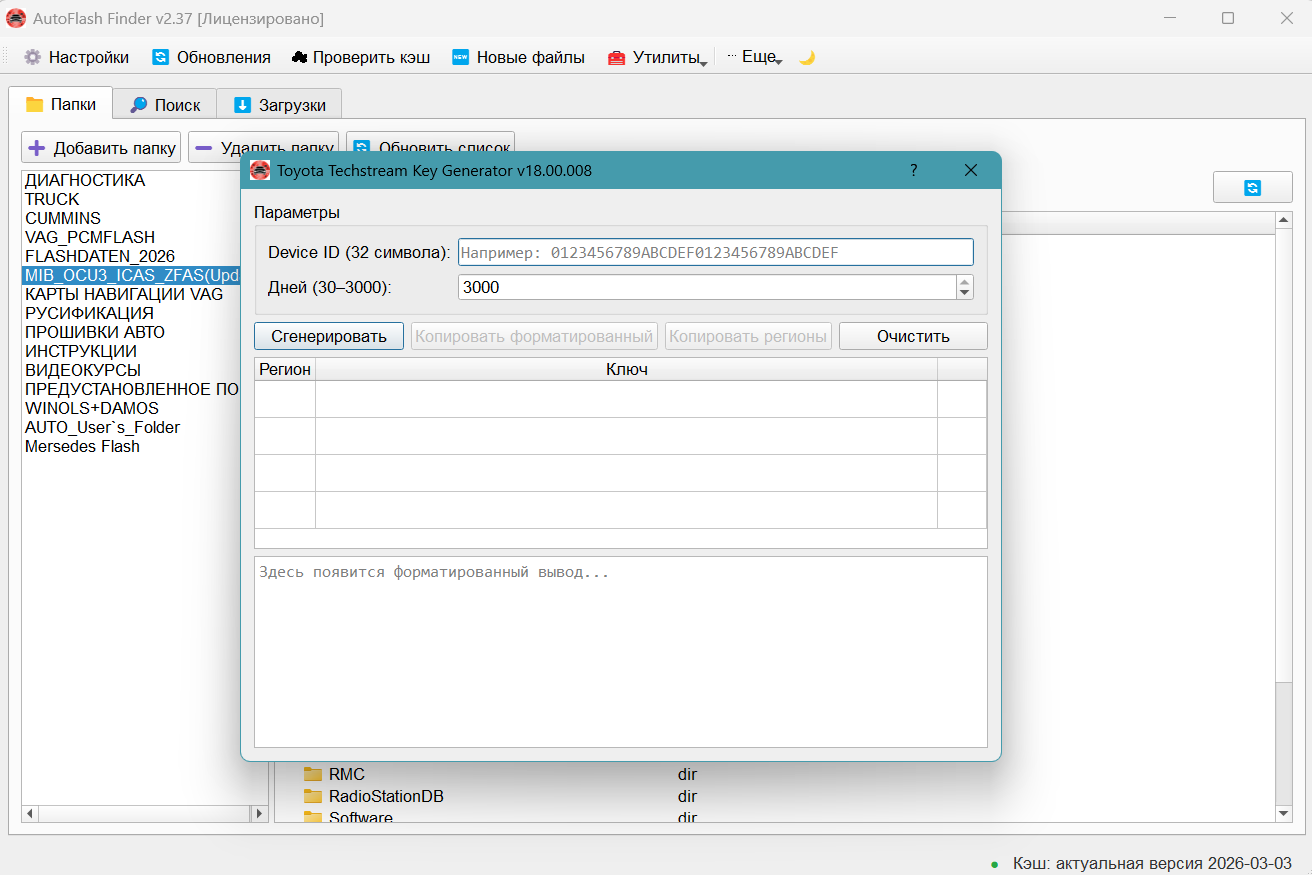This screenshot has height=875, width=1312.
Task: Click the Дней value field
Action: [707, 287]
